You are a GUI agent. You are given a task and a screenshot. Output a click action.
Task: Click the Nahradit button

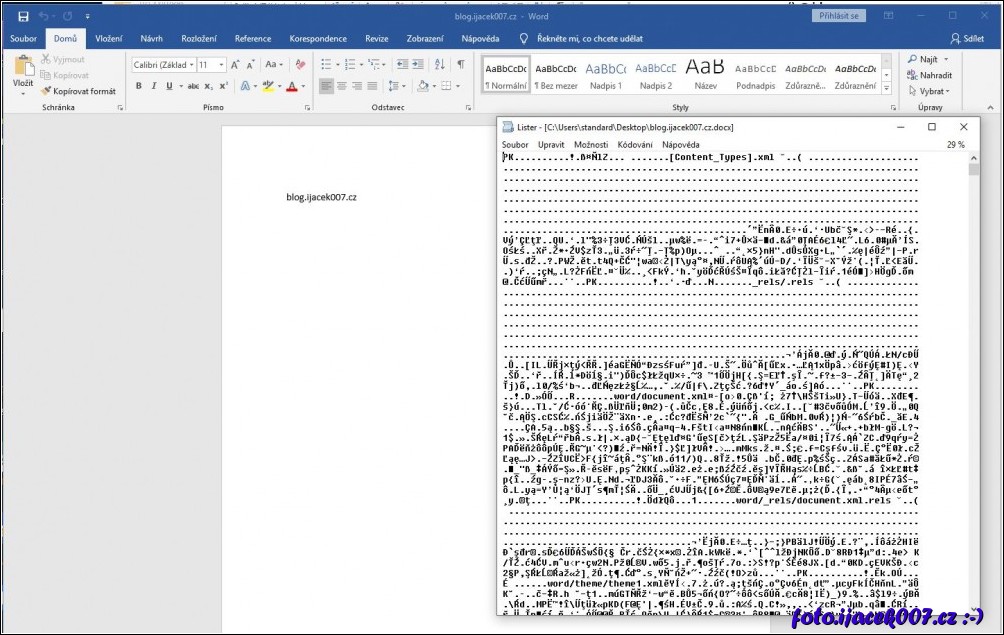[x=930, y=75]
